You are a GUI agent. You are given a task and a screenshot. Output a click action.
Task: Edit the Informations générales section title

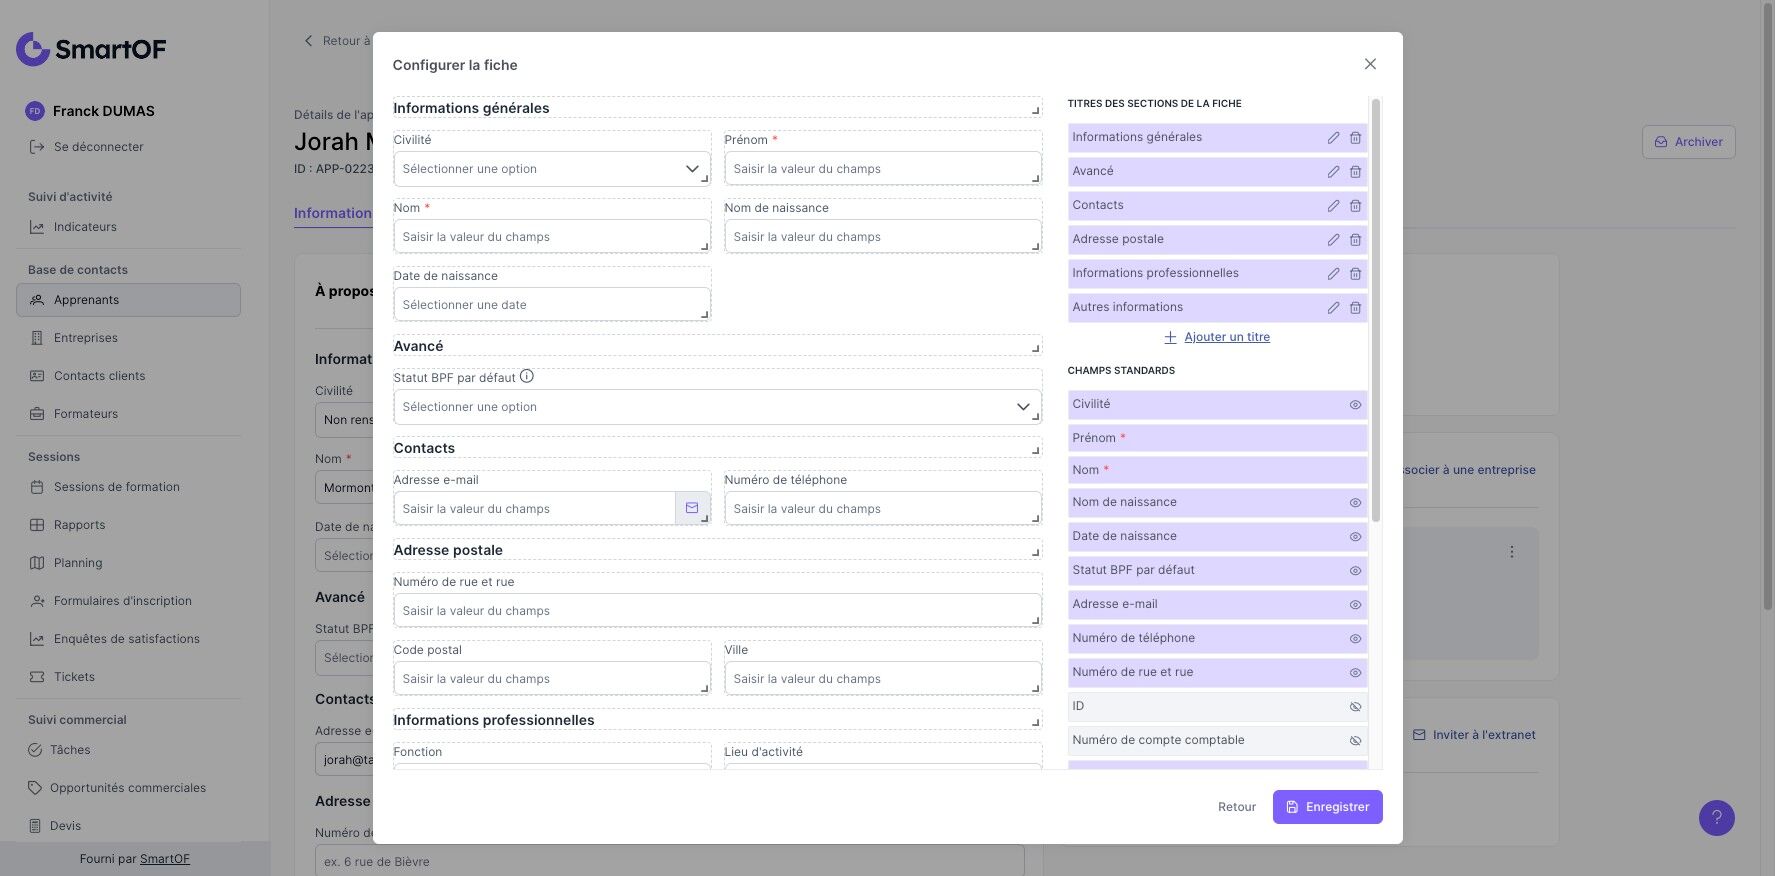click(x=1333, y=138)
